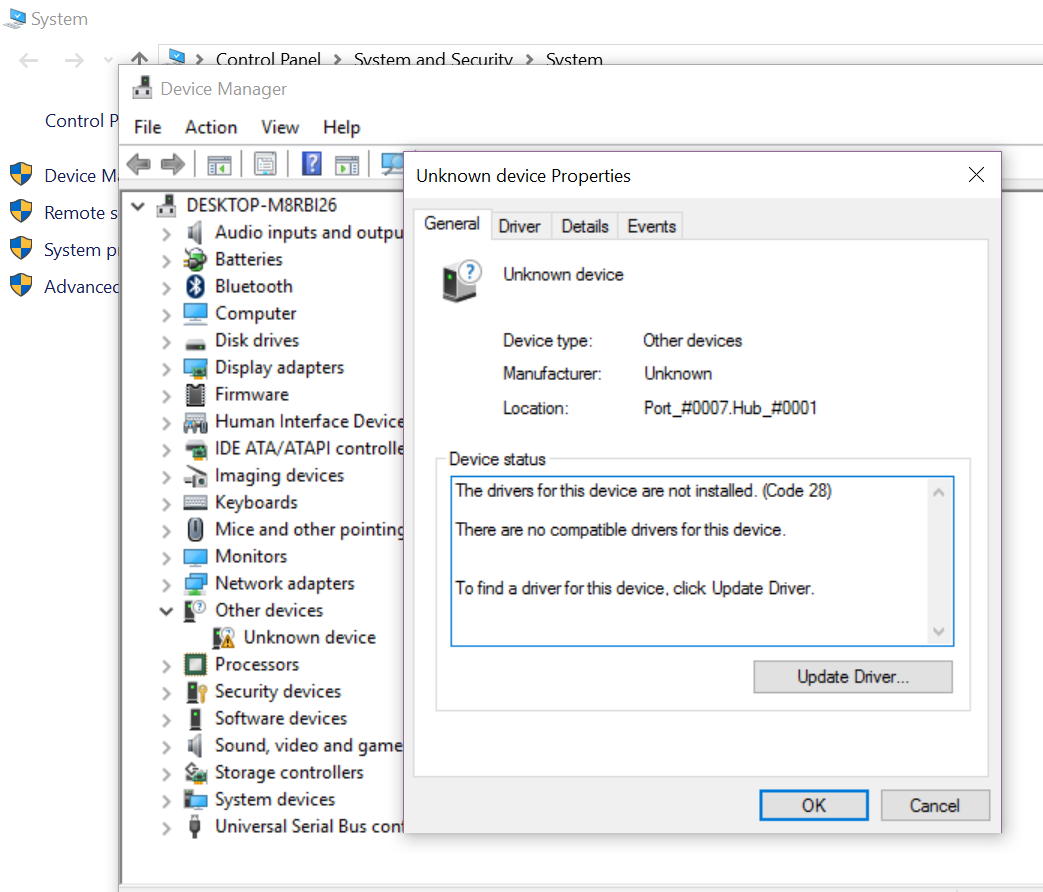Expand the Computer category
The image size is (1043, 892).
click(x=166, y=315)
